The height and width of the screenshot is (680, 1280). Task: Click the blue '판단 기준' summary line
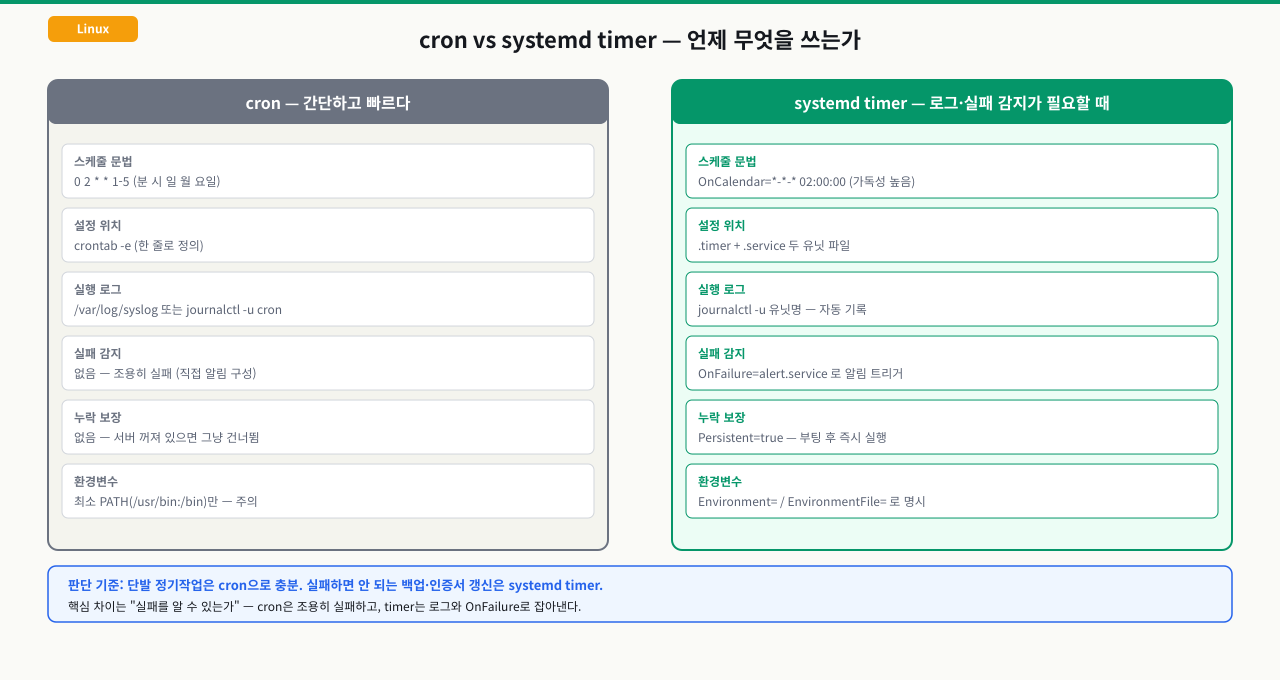335,585
